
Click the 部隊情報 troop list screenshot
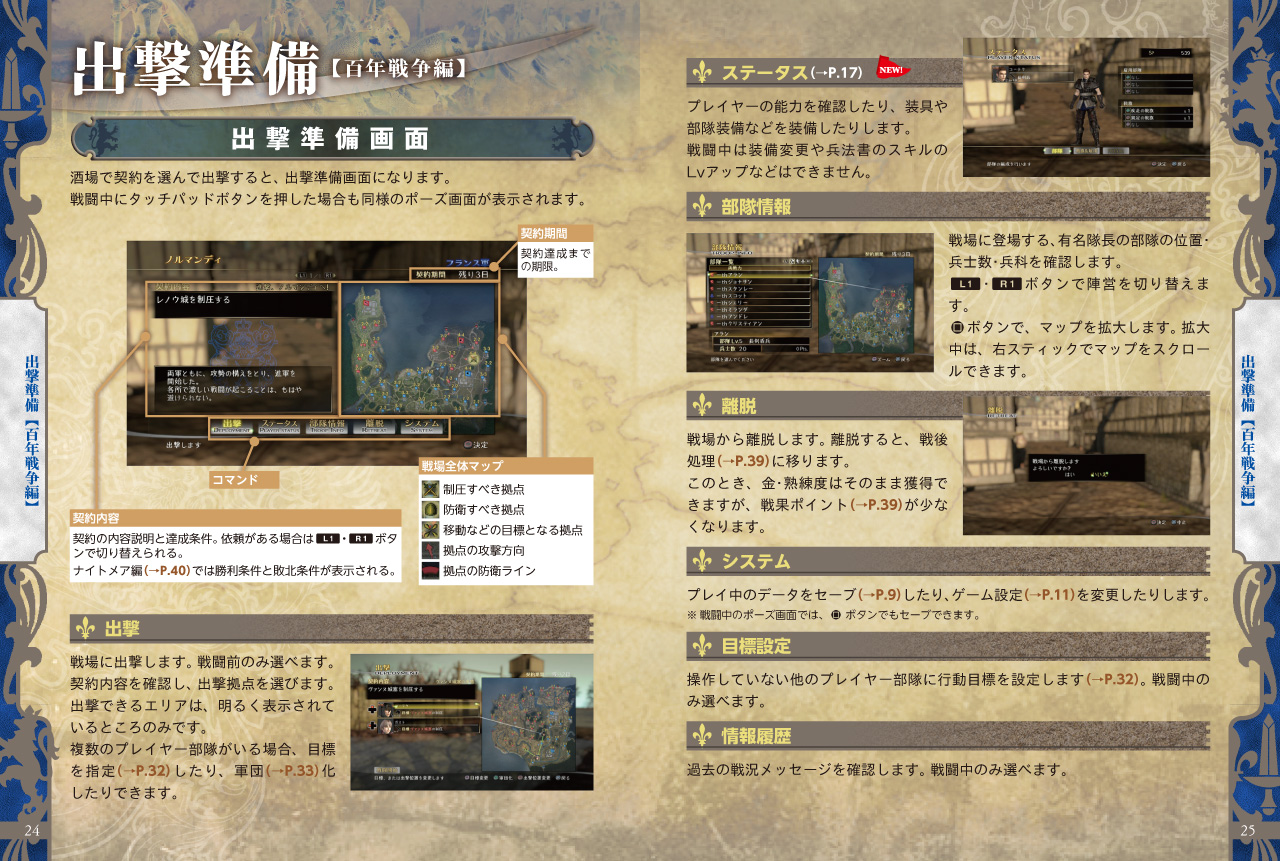[809, 302]
